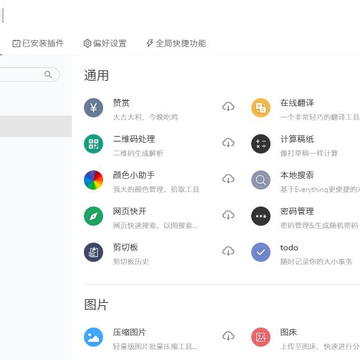
Task: Click the 图片 section heading
Action: [96, 305]
